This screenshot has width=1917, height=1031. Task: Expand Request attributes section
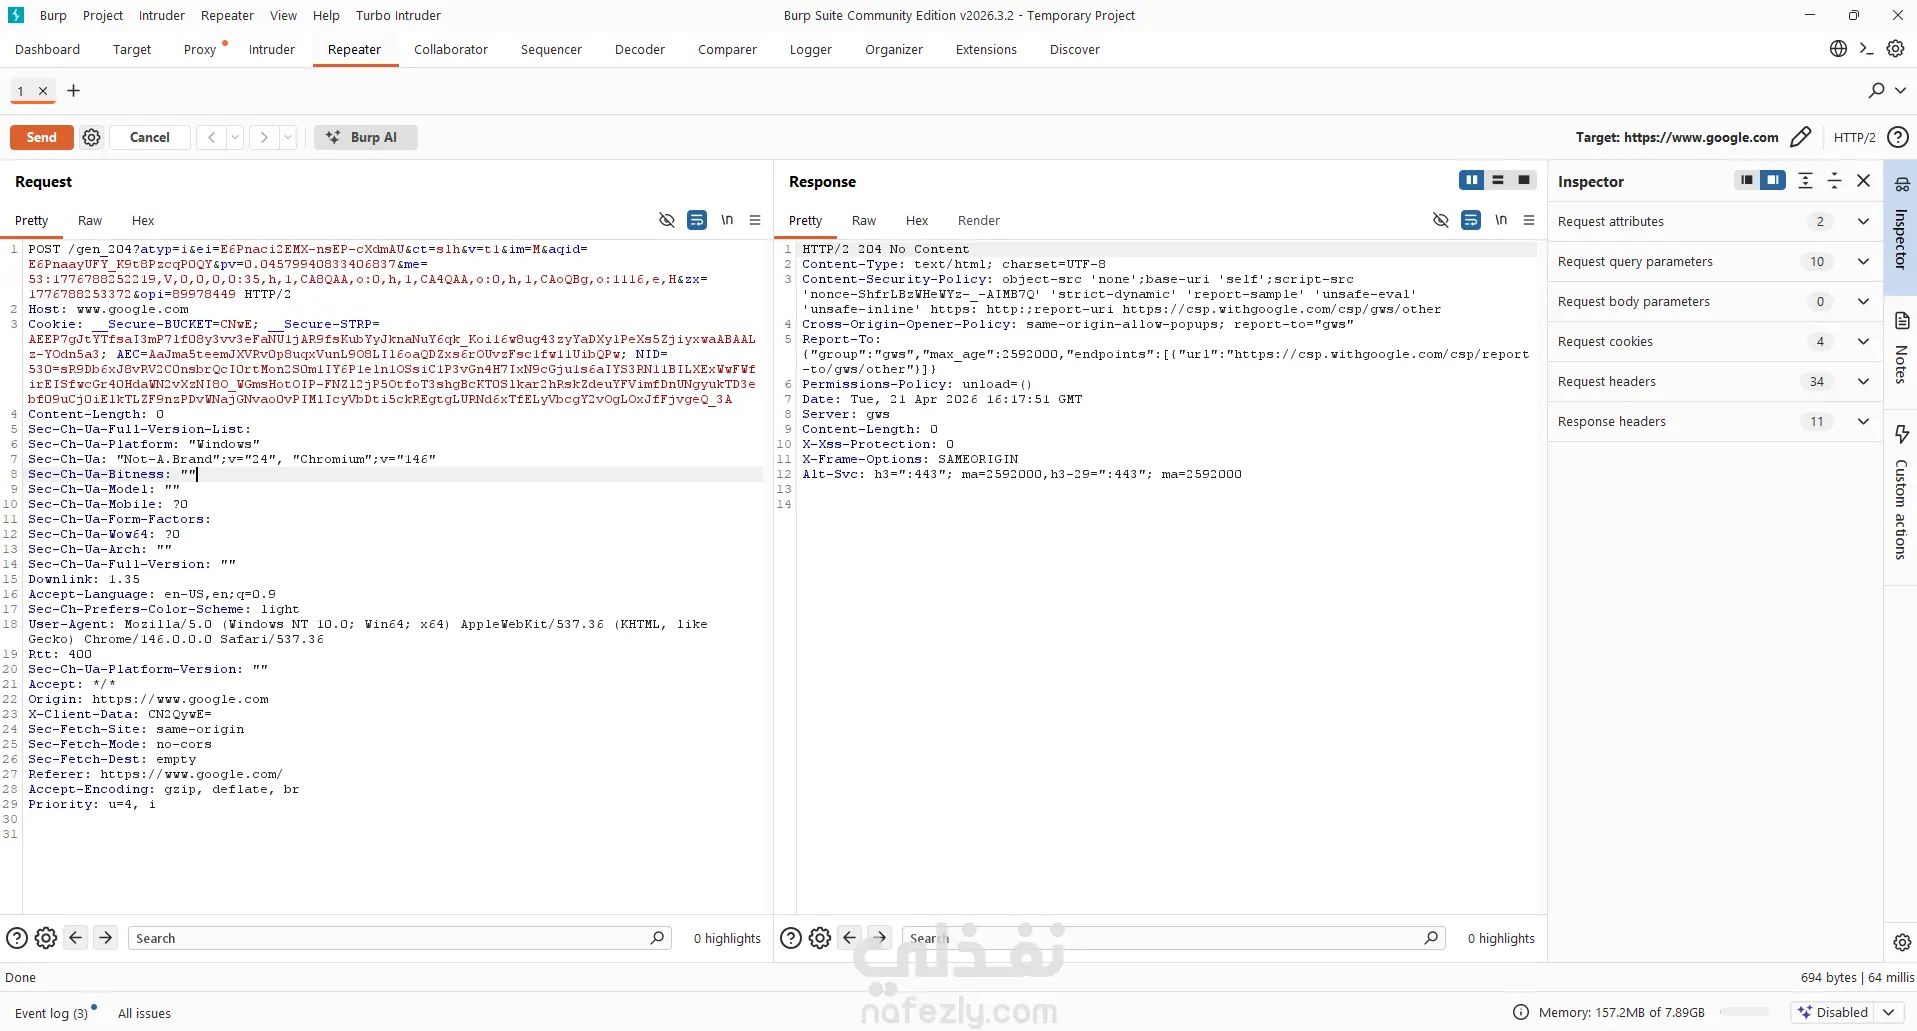[x=1715, y=221]
